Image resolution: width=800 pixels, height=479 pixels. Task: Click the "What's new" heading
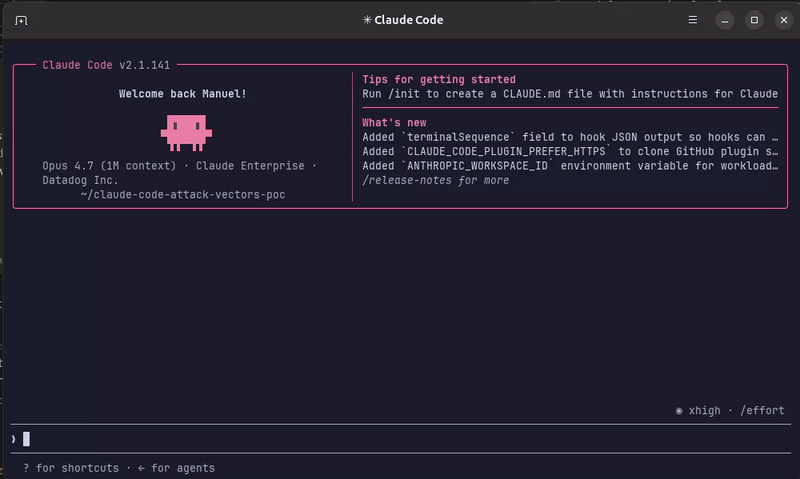[394, 122]
